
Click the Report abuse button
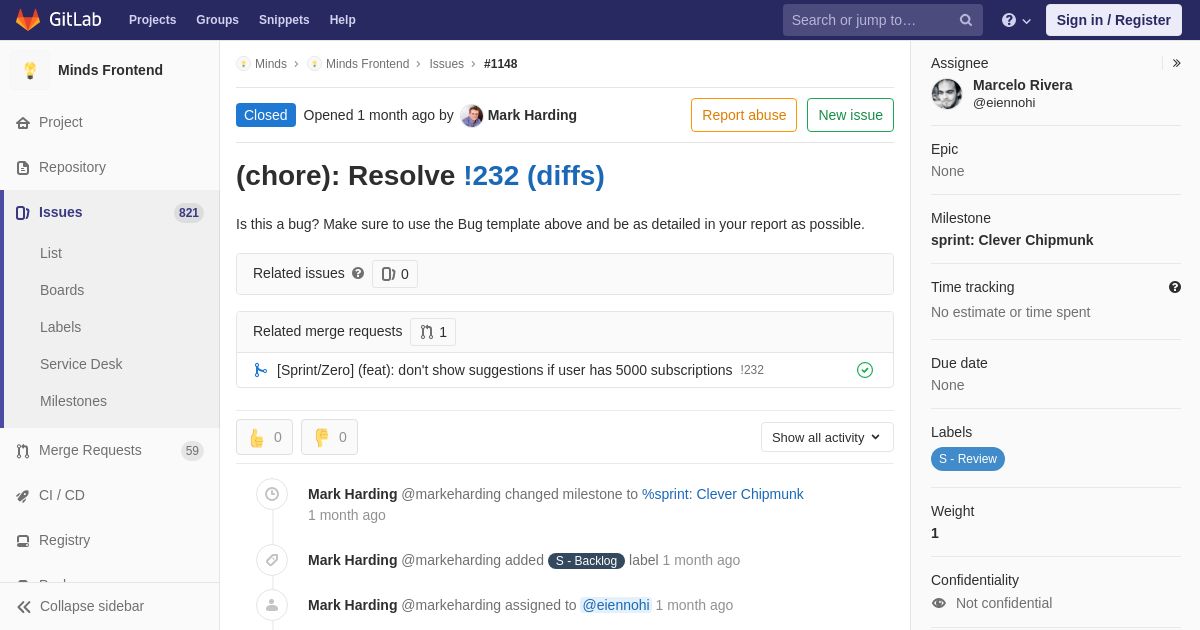[744, 115]
